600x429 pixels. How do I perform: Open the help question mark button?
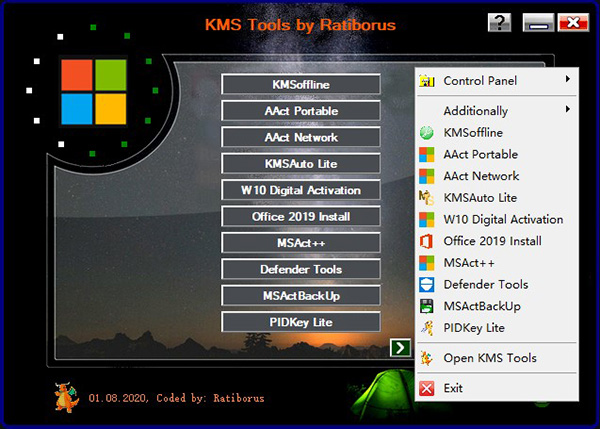499,23
